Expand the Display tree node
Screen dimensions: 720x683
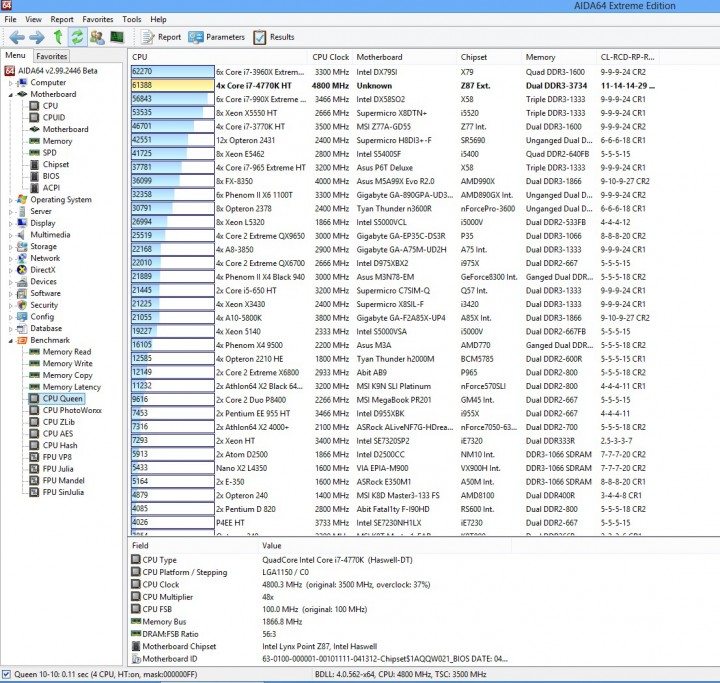[11, 224]
